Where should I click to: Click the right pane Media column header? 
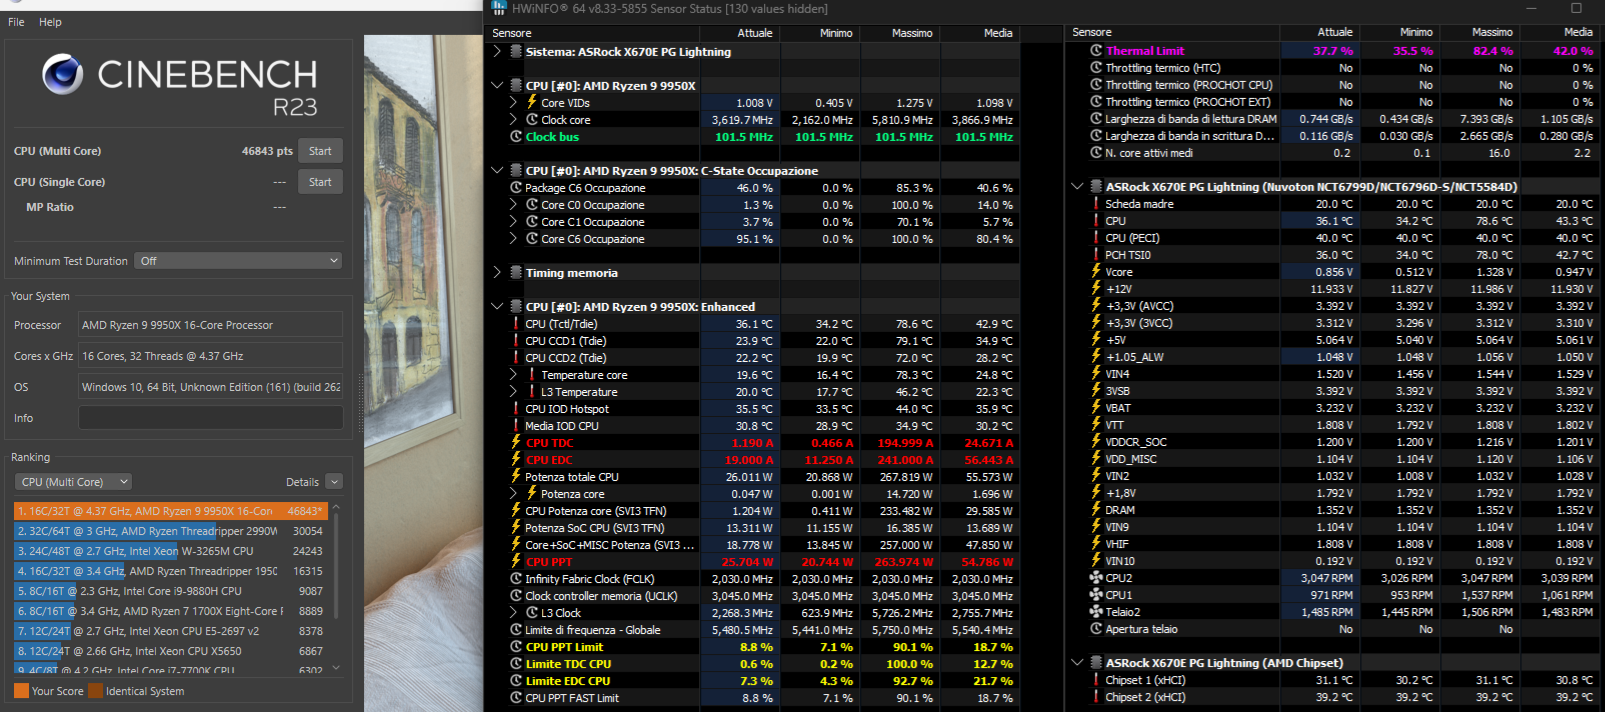pyautogui.click(x=1562, y=32)
